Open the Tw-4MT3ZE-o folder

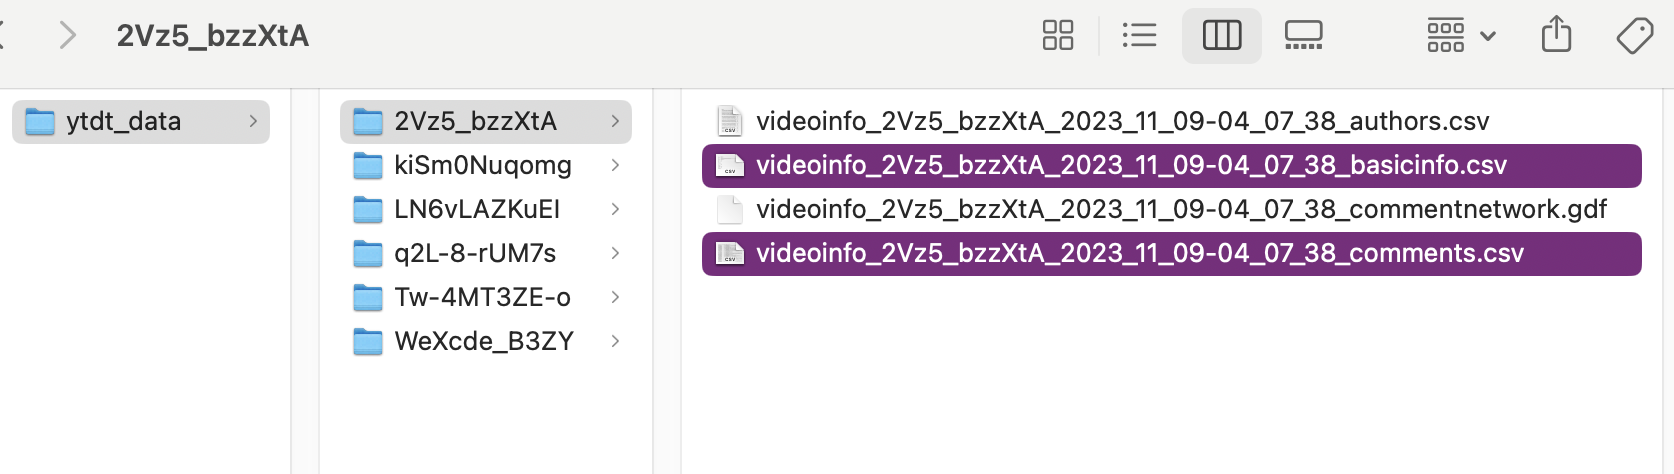482,297
